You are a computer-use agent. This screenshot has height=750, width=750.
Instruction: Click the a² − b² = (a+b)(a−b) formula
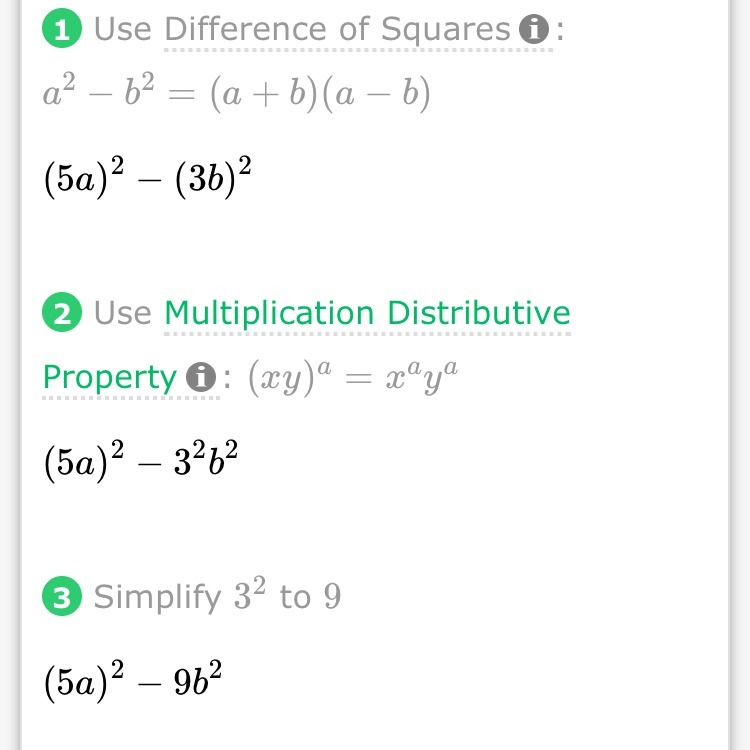236,93
